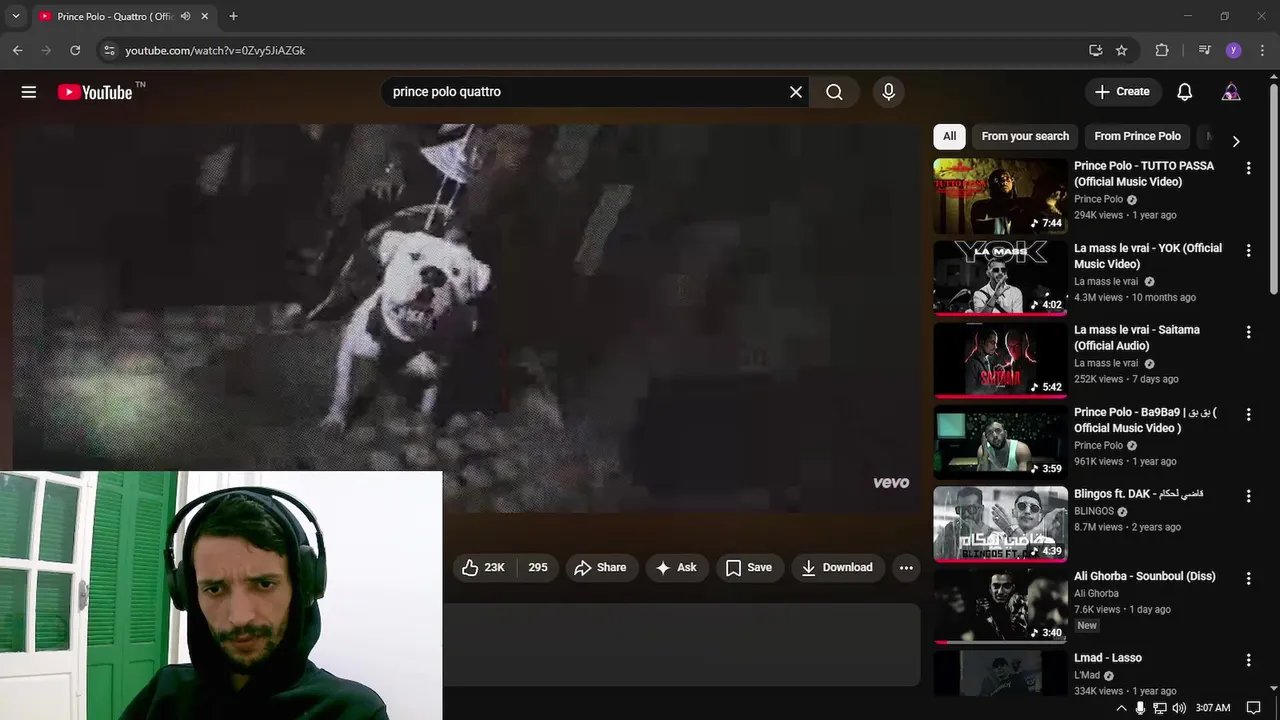Visit the BLINGOS channel name
Image resolution: width=1280 pixels, height=720 pixels.
pyautogui.click(x=1094, y=511)
